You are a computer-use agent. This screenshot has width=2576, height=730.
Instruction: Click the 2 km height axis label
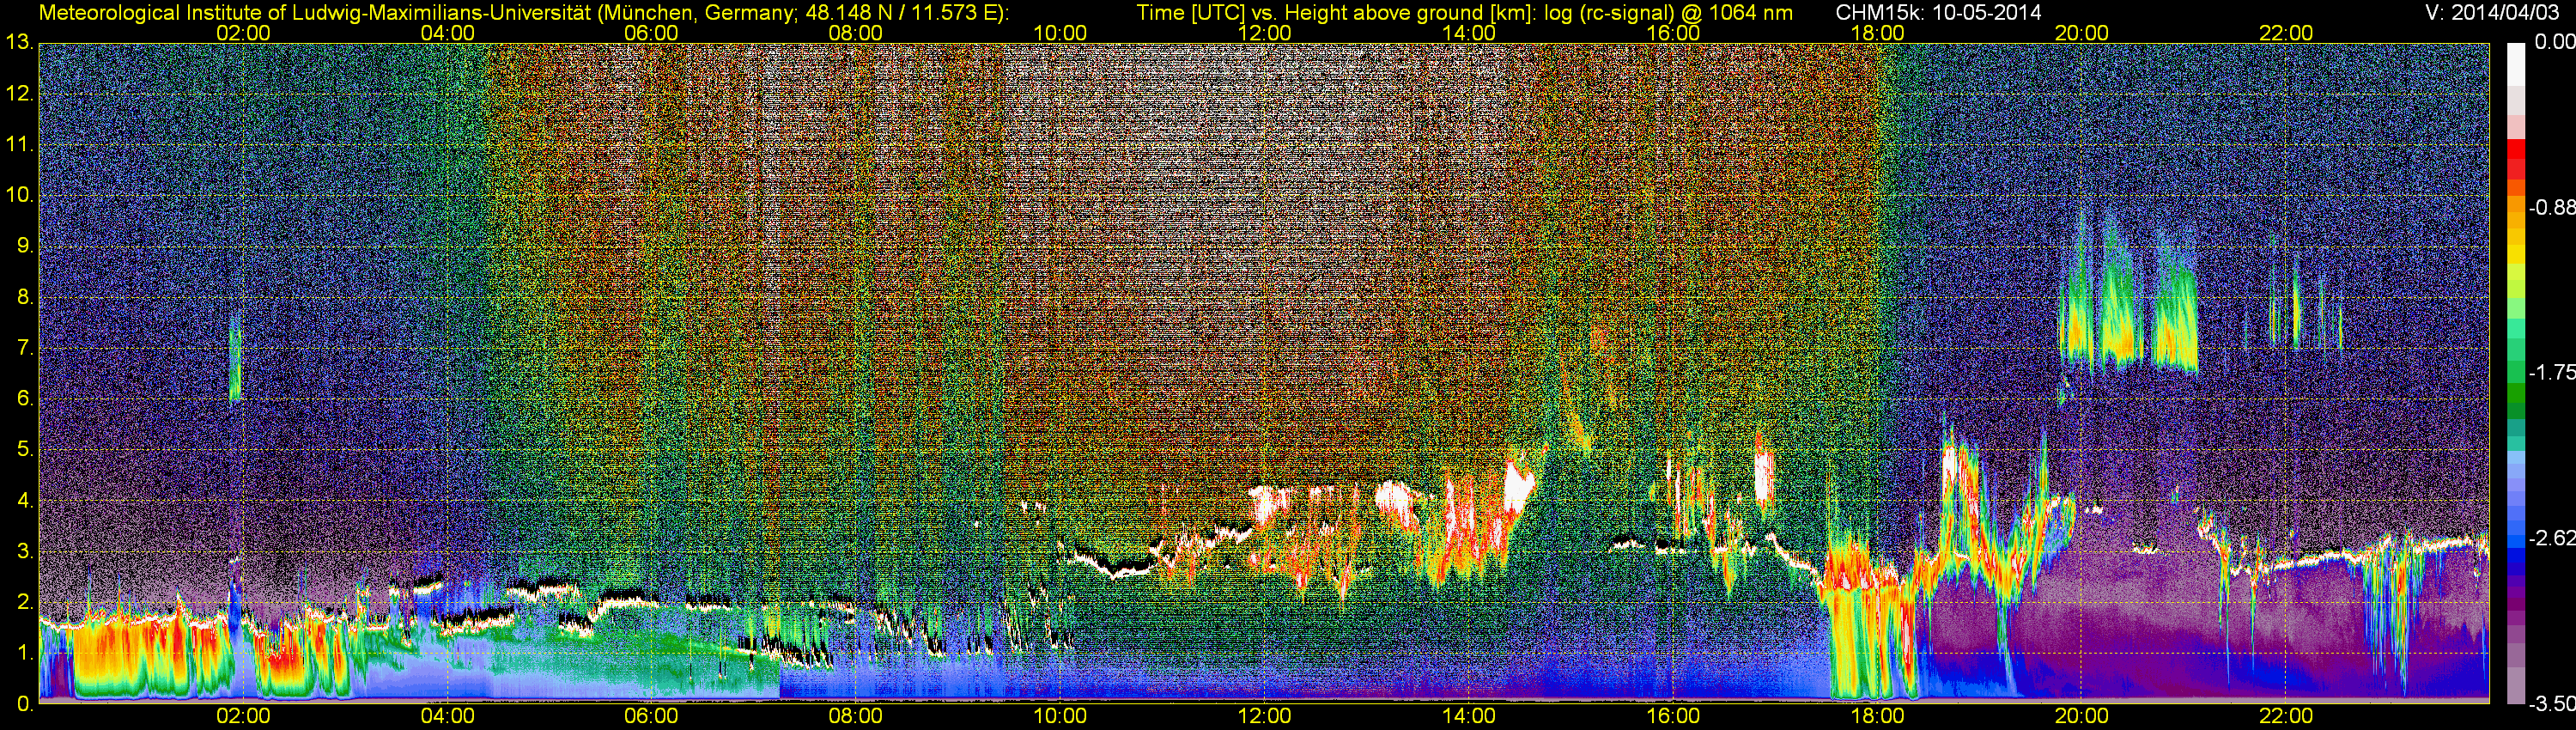[x=24, y=603]
